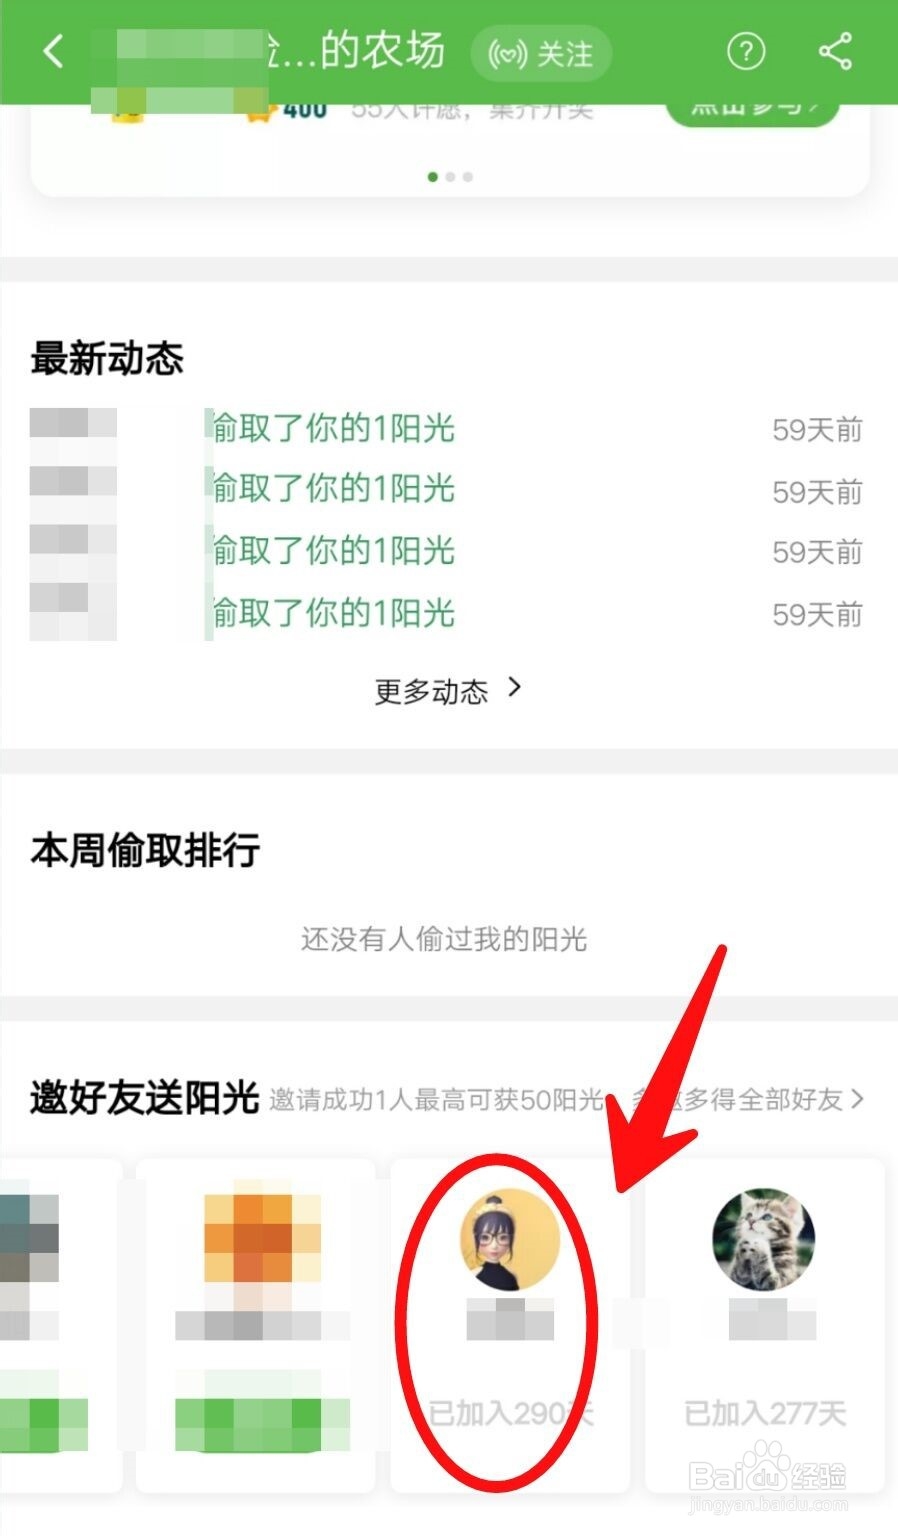Select the first carousel page dot
The height and width of the screenshot is (1536, 898).
[433, 177]
